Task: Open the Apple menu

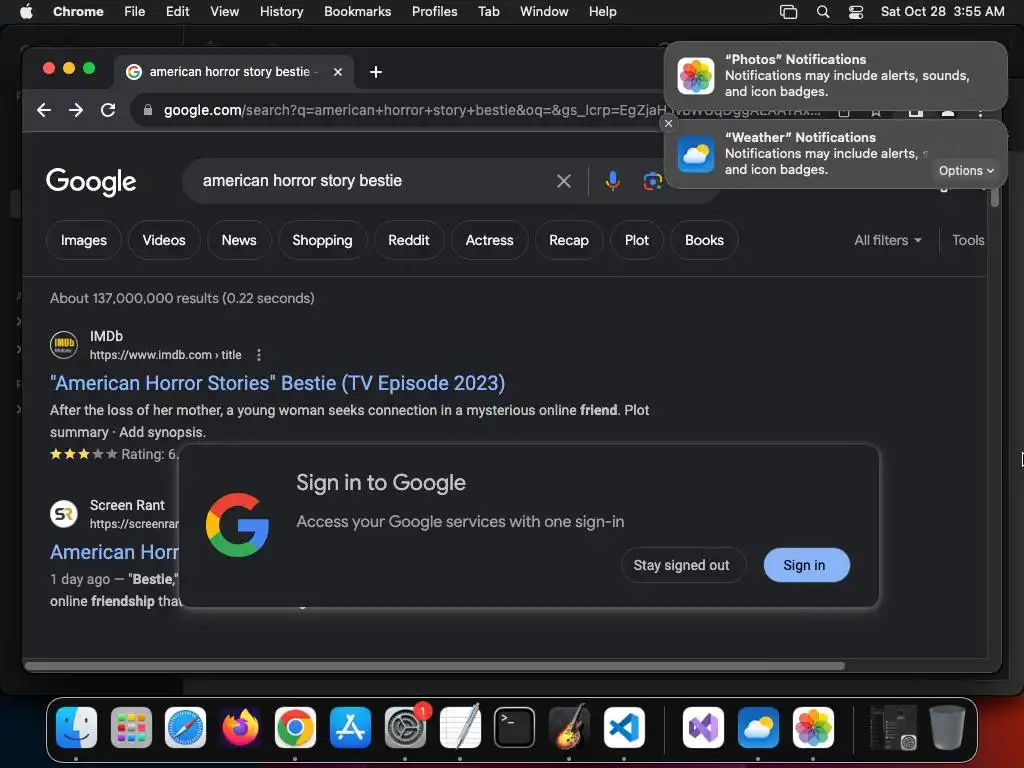Action: tap(26, 11)
